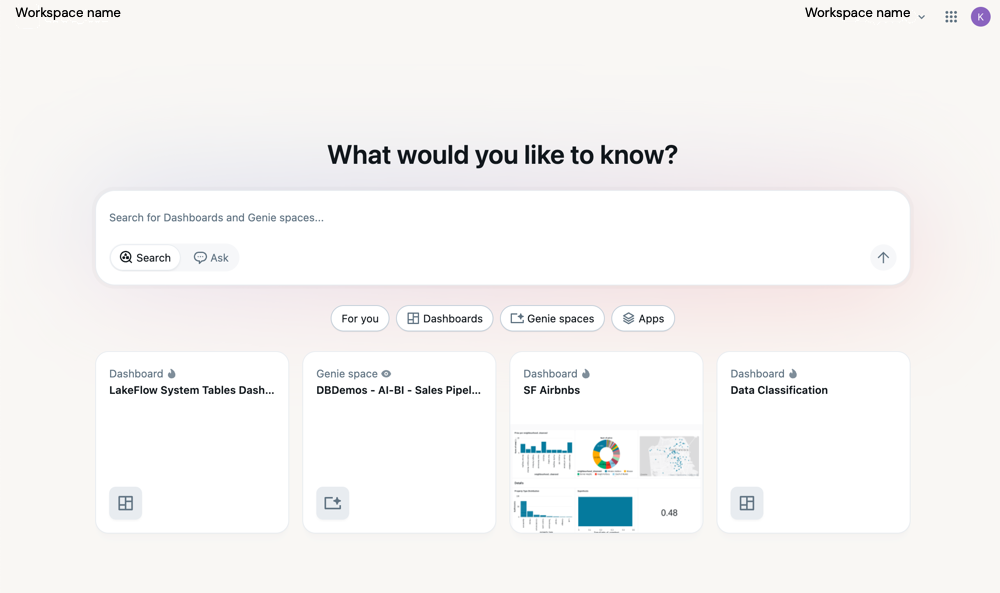Open the apps grid launcher icon
This screenshot has width=1000, height=593.
pos(951,17)
